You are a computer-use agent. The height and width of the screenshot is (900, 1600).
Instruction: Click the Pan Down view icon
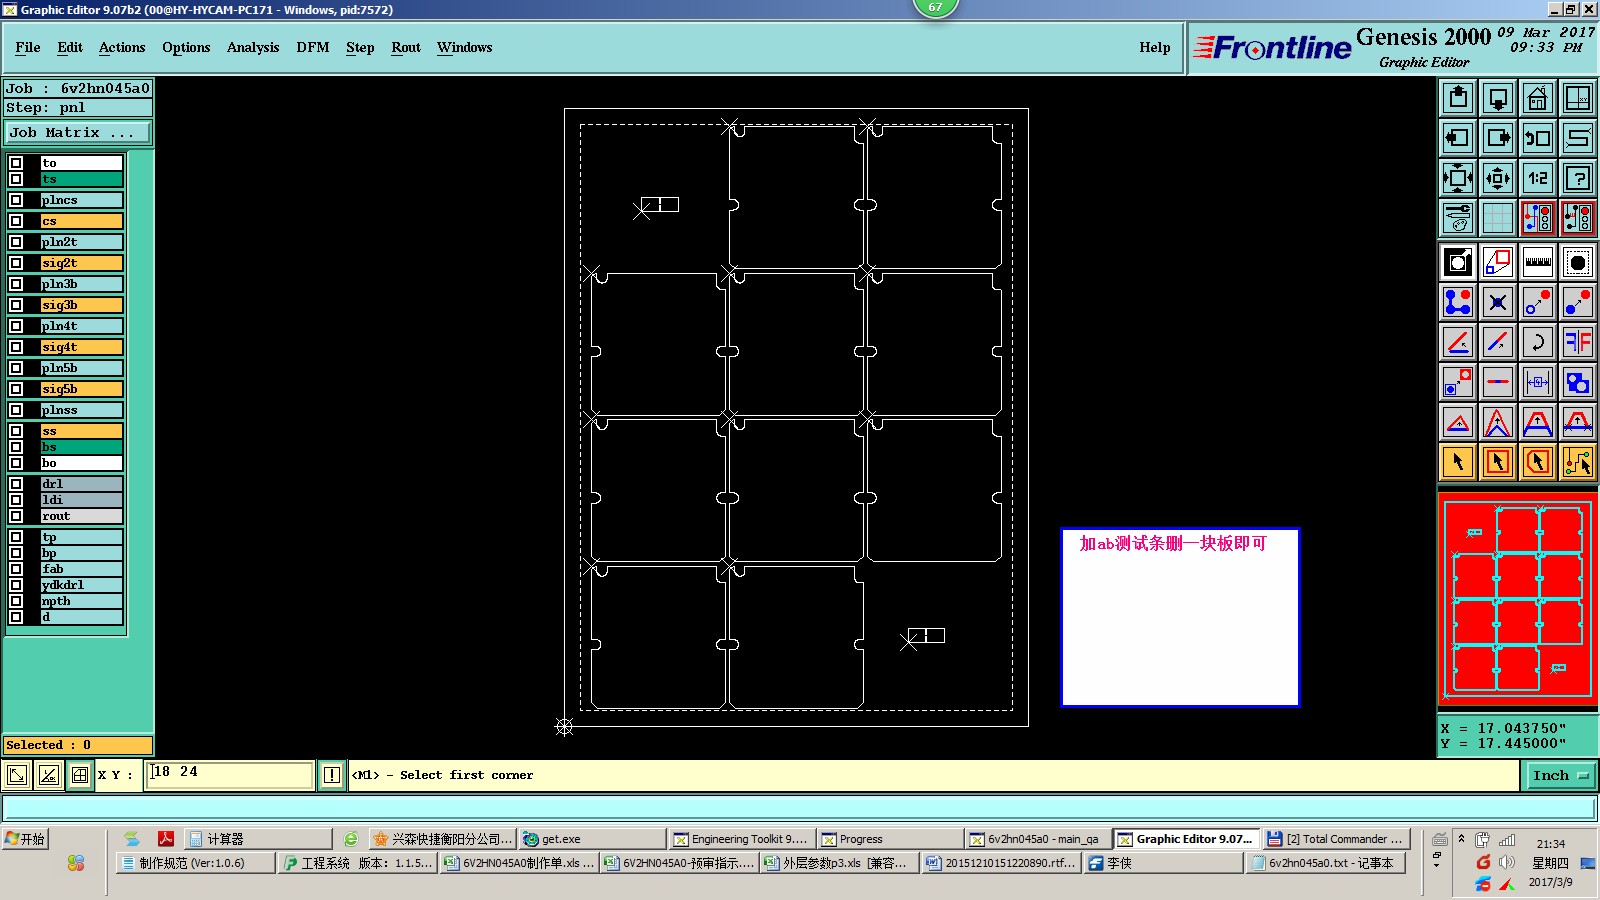click(x=1498, y=98)
